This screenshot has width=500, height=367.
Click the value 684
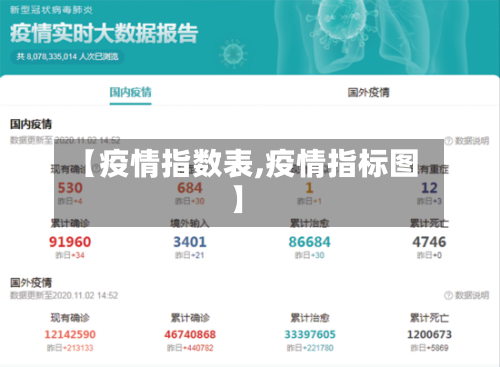point(190,188)
